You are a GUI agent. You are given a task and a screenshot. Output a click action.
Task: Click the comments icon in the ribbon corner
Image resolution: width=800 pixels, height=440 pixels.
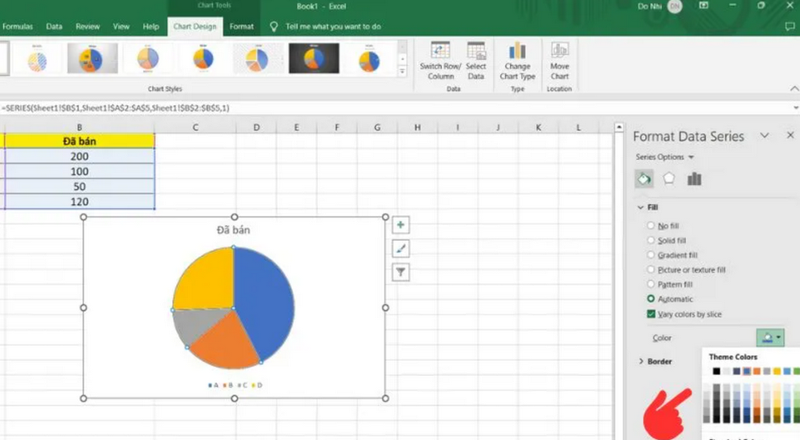tap(790, 27)
